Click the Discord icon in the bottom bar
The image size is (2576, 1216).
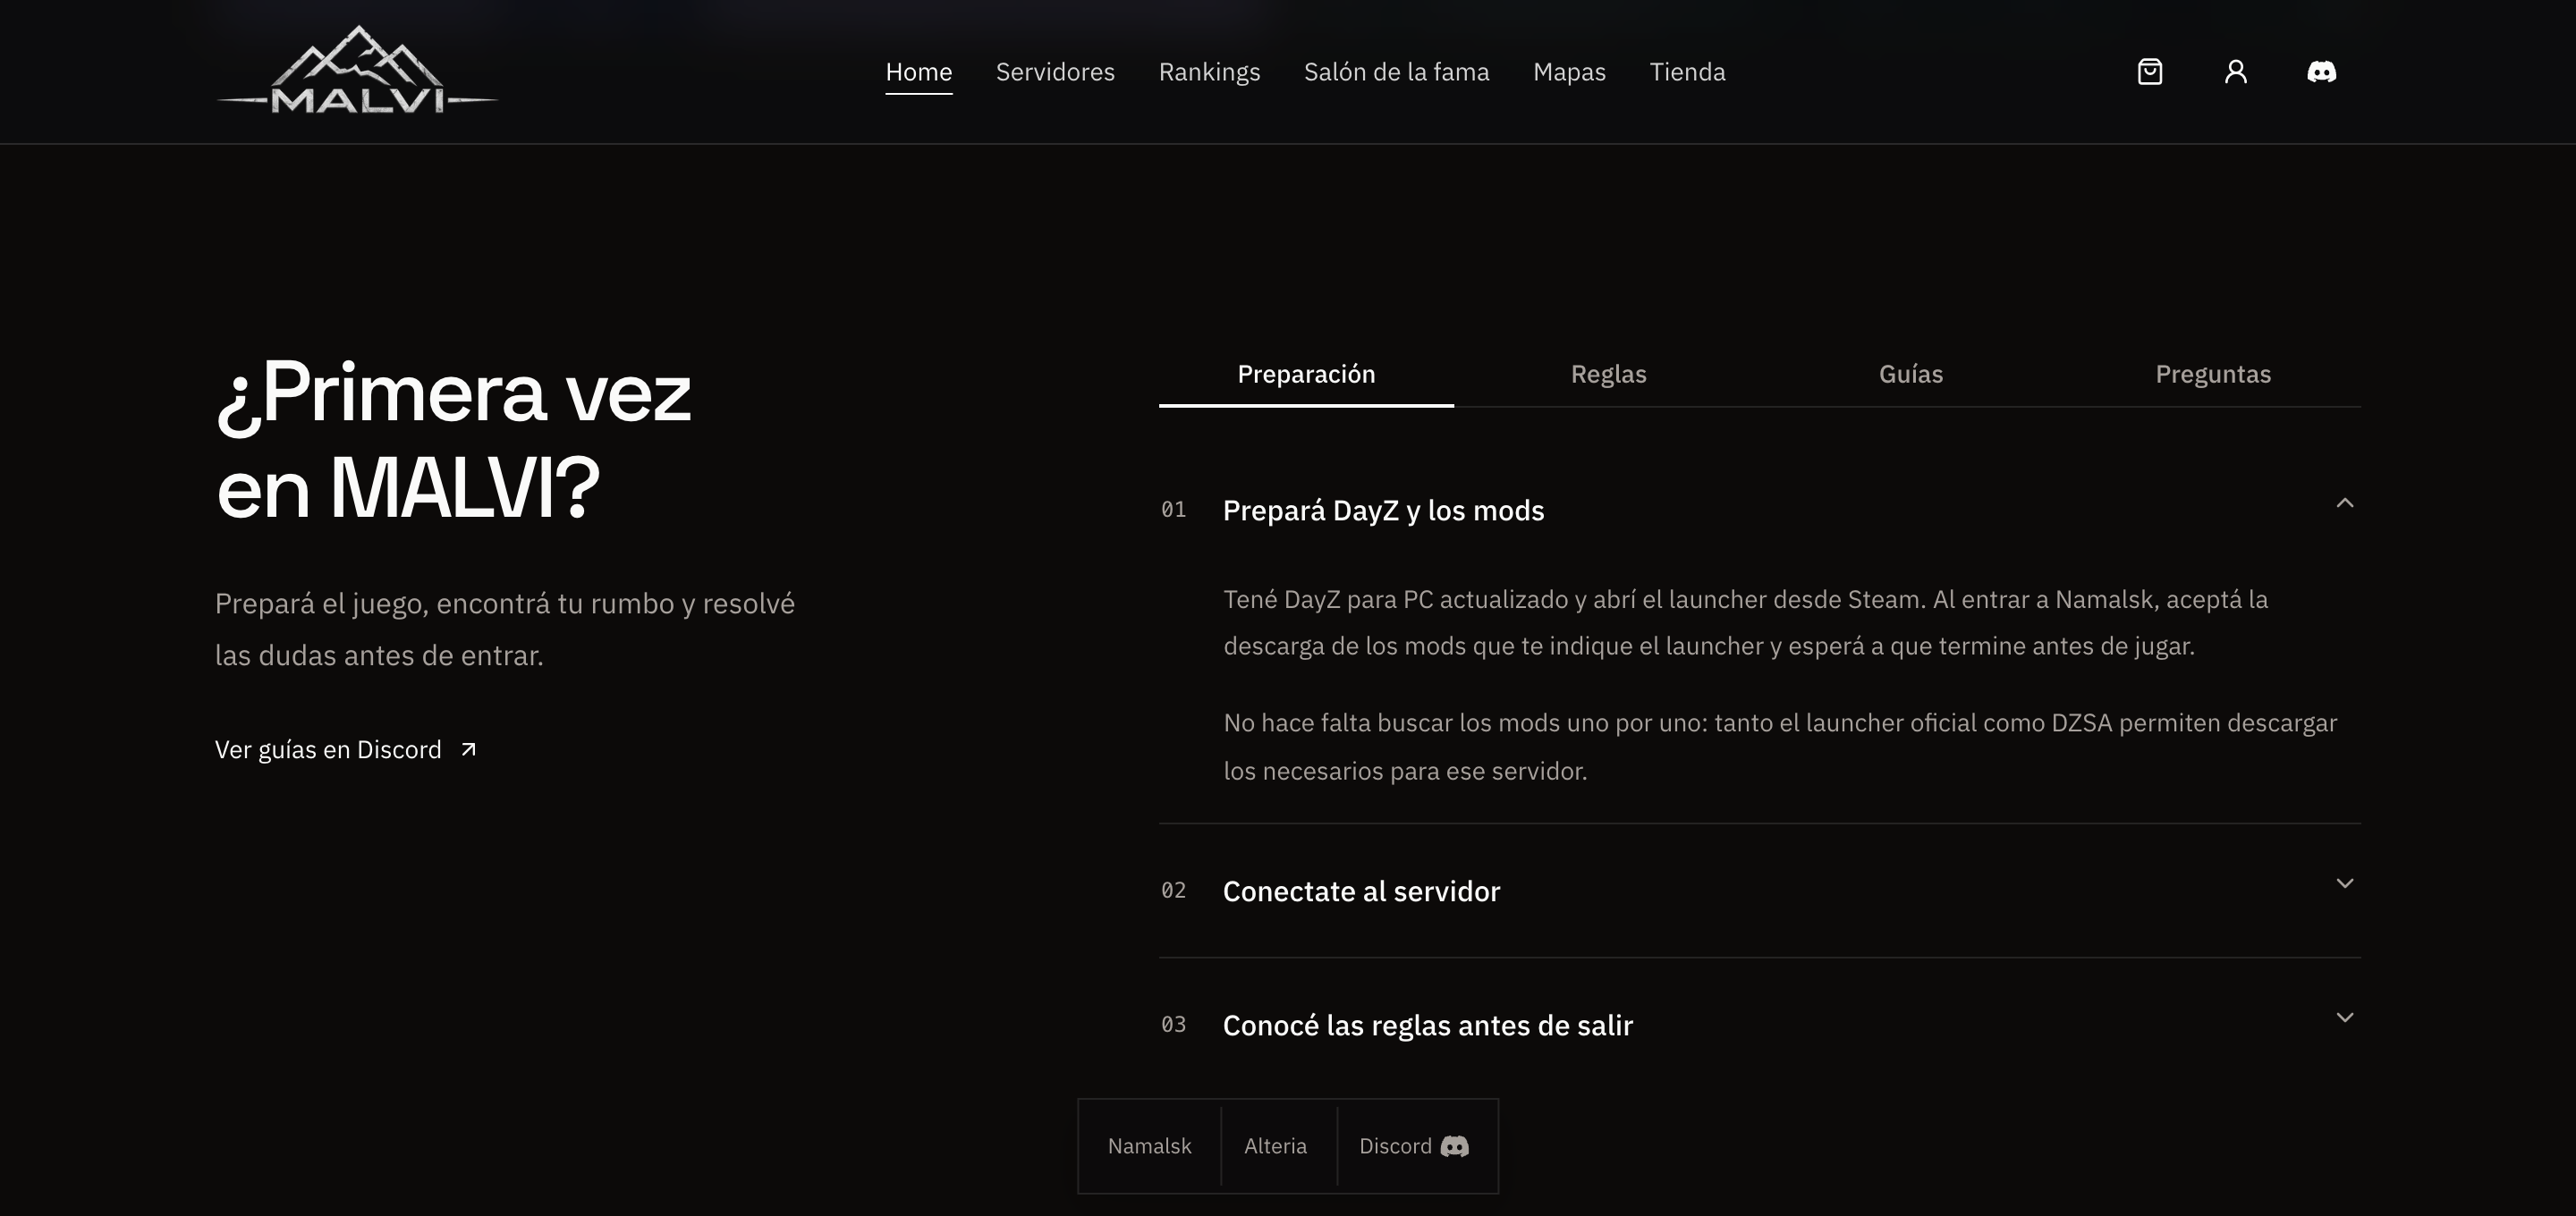click(x=1455, y=1146)
